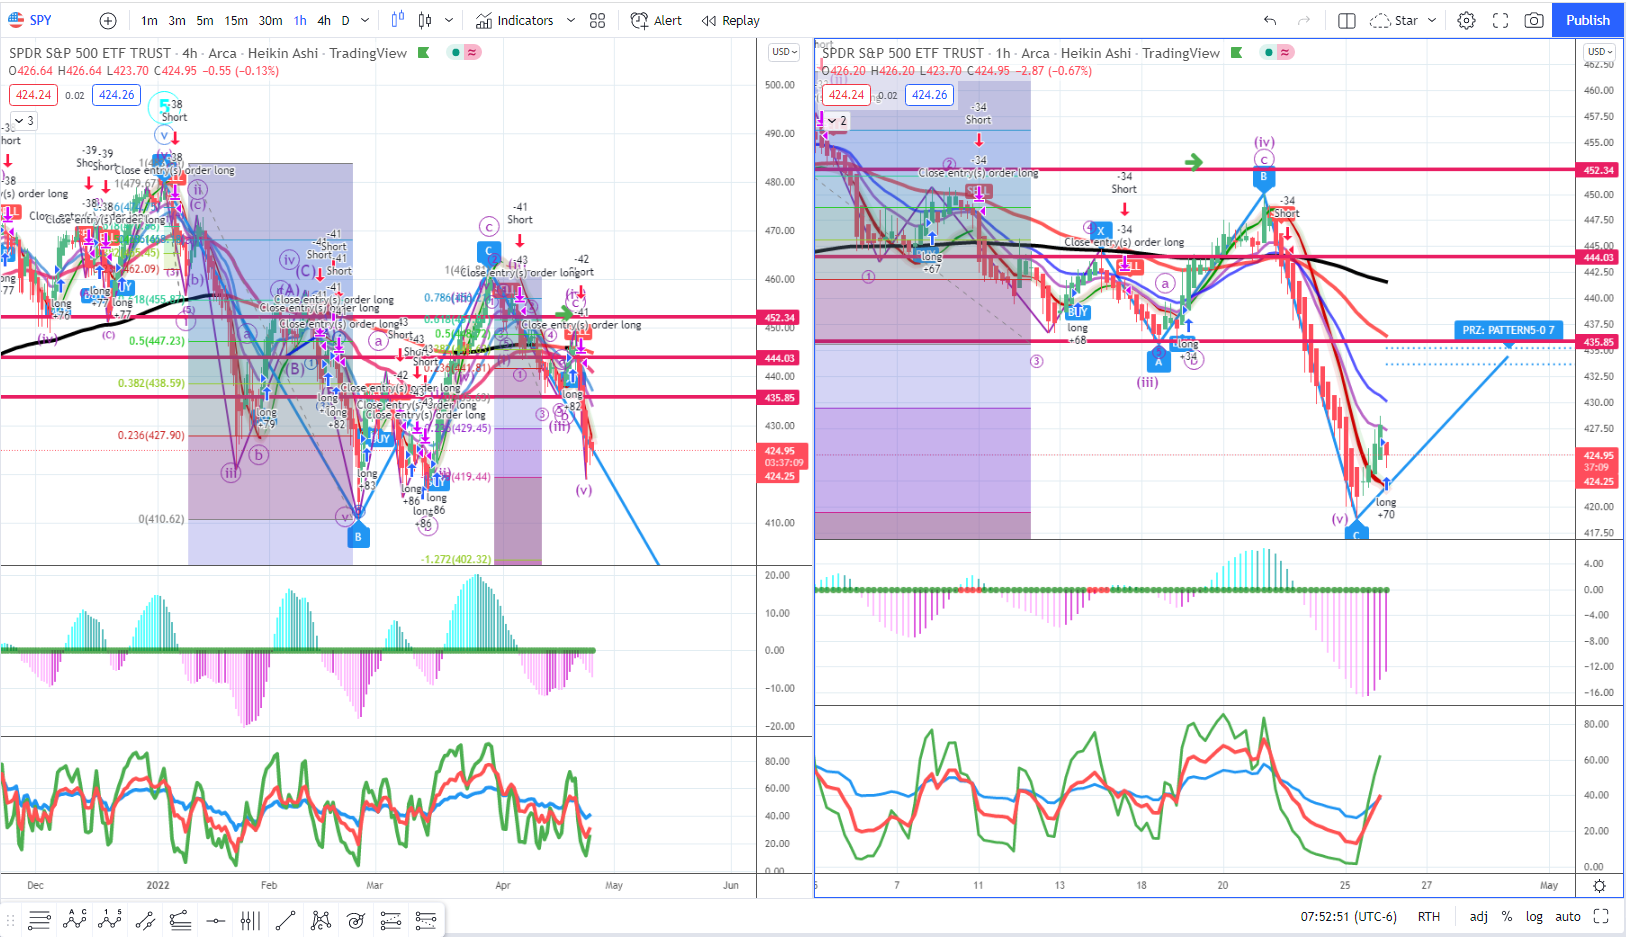Create an Alert
This screenshot has width=1626, height=937.
pyautogui.click(x=656, y=20)
